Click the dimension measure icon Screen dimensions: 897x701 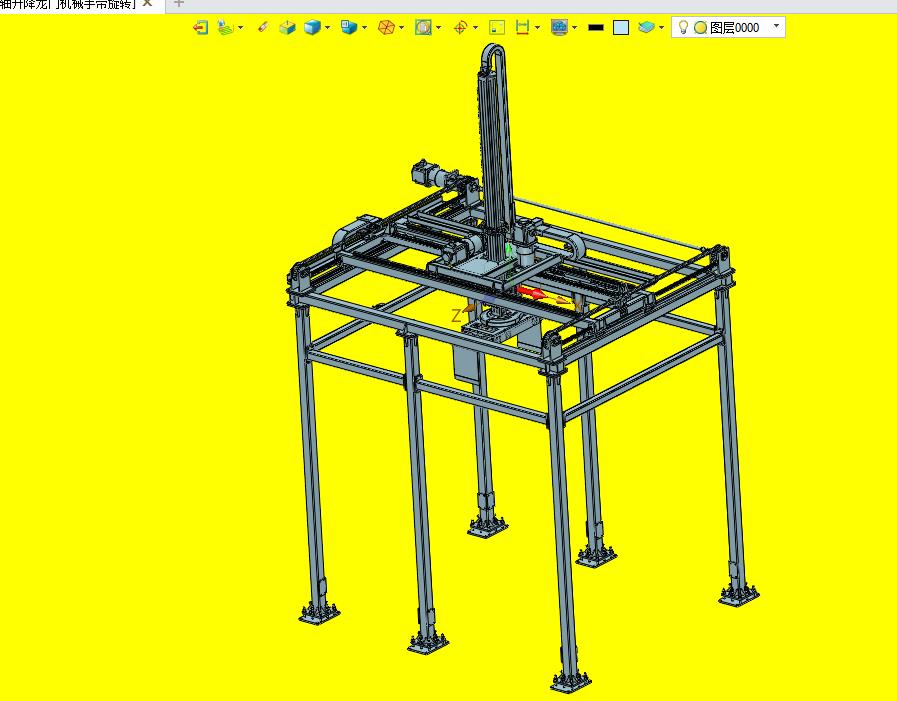click(522, 27)
